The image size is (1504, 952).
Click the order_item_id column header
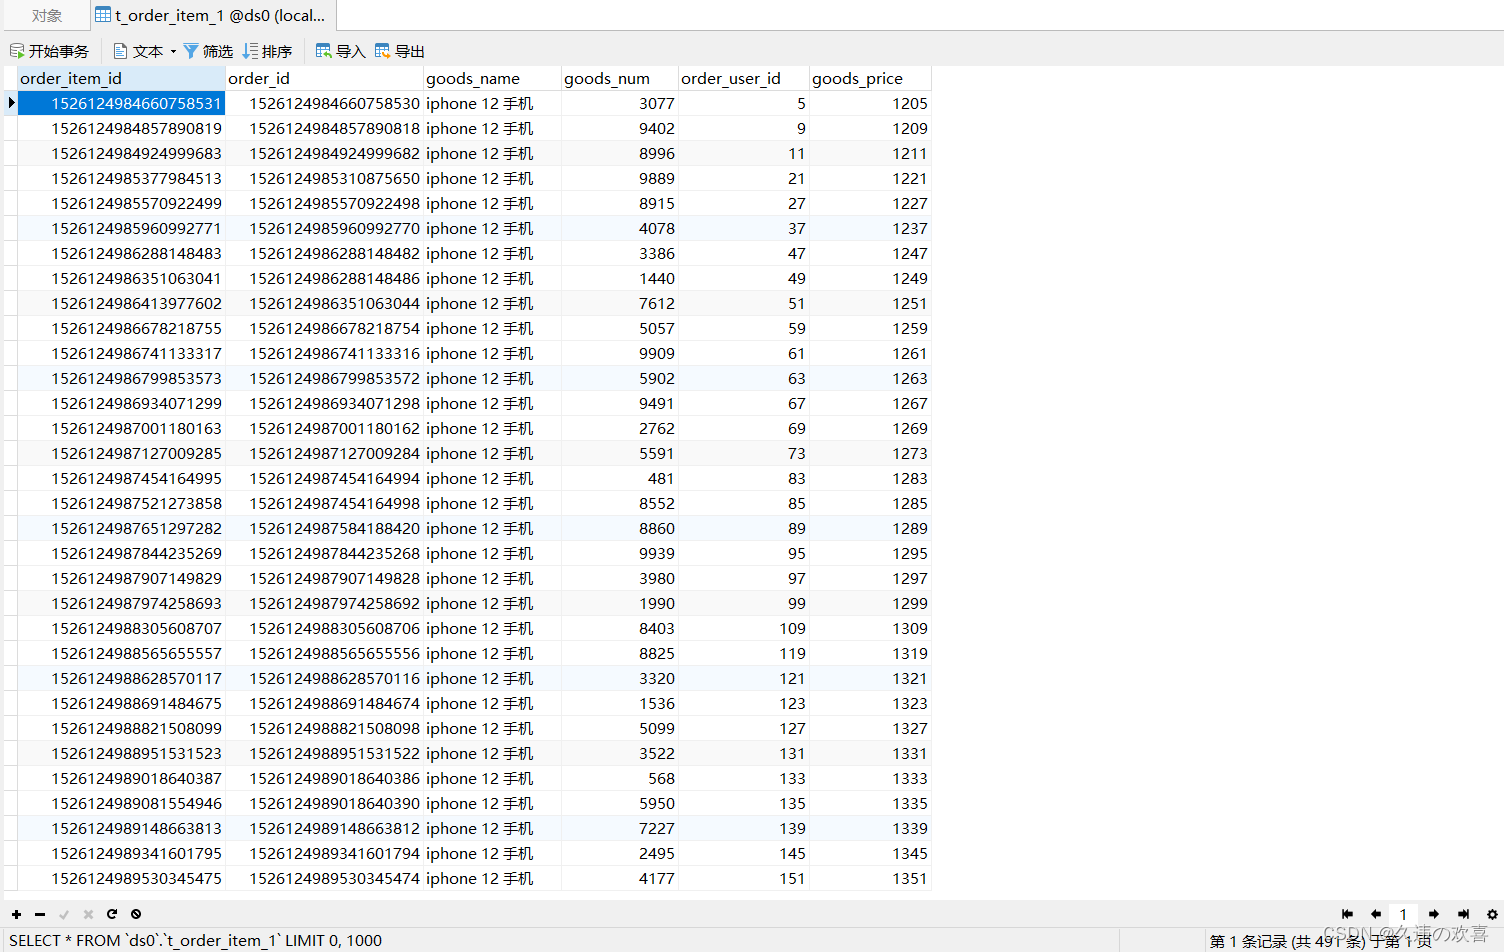point(121,78)
